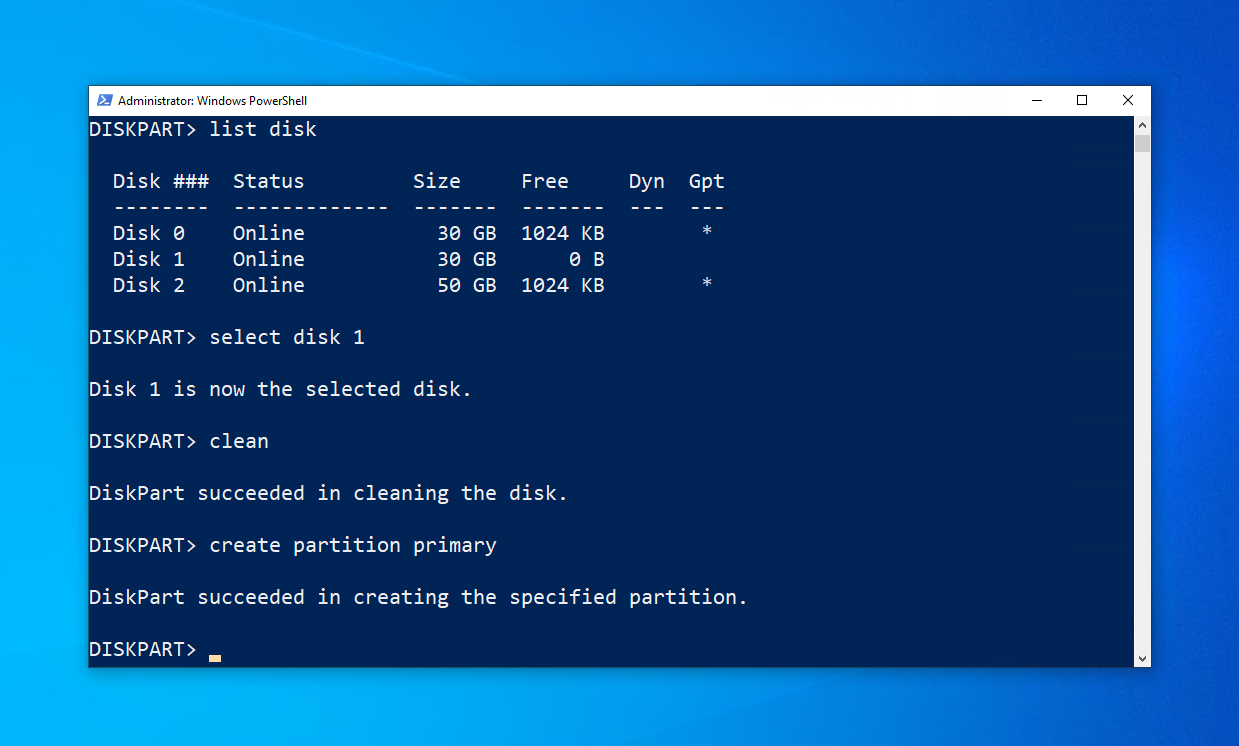Click the vertical scrollbar thumb

tap(1142, 143)
